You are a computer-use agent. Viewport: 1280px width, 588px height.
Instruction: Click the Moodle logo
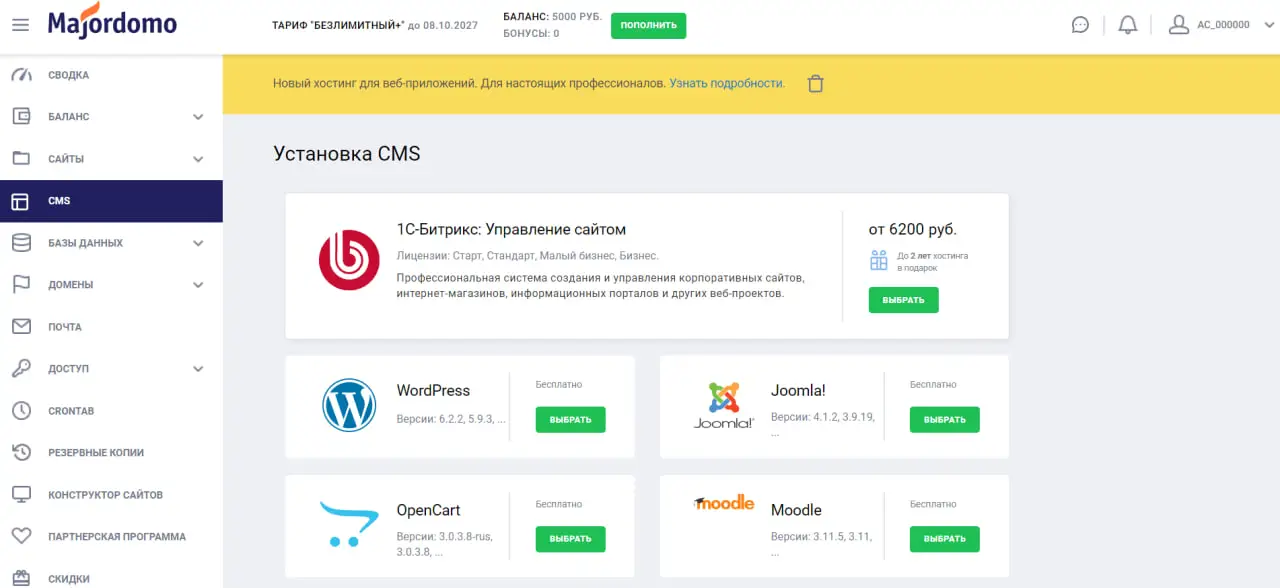coord(724,503)
